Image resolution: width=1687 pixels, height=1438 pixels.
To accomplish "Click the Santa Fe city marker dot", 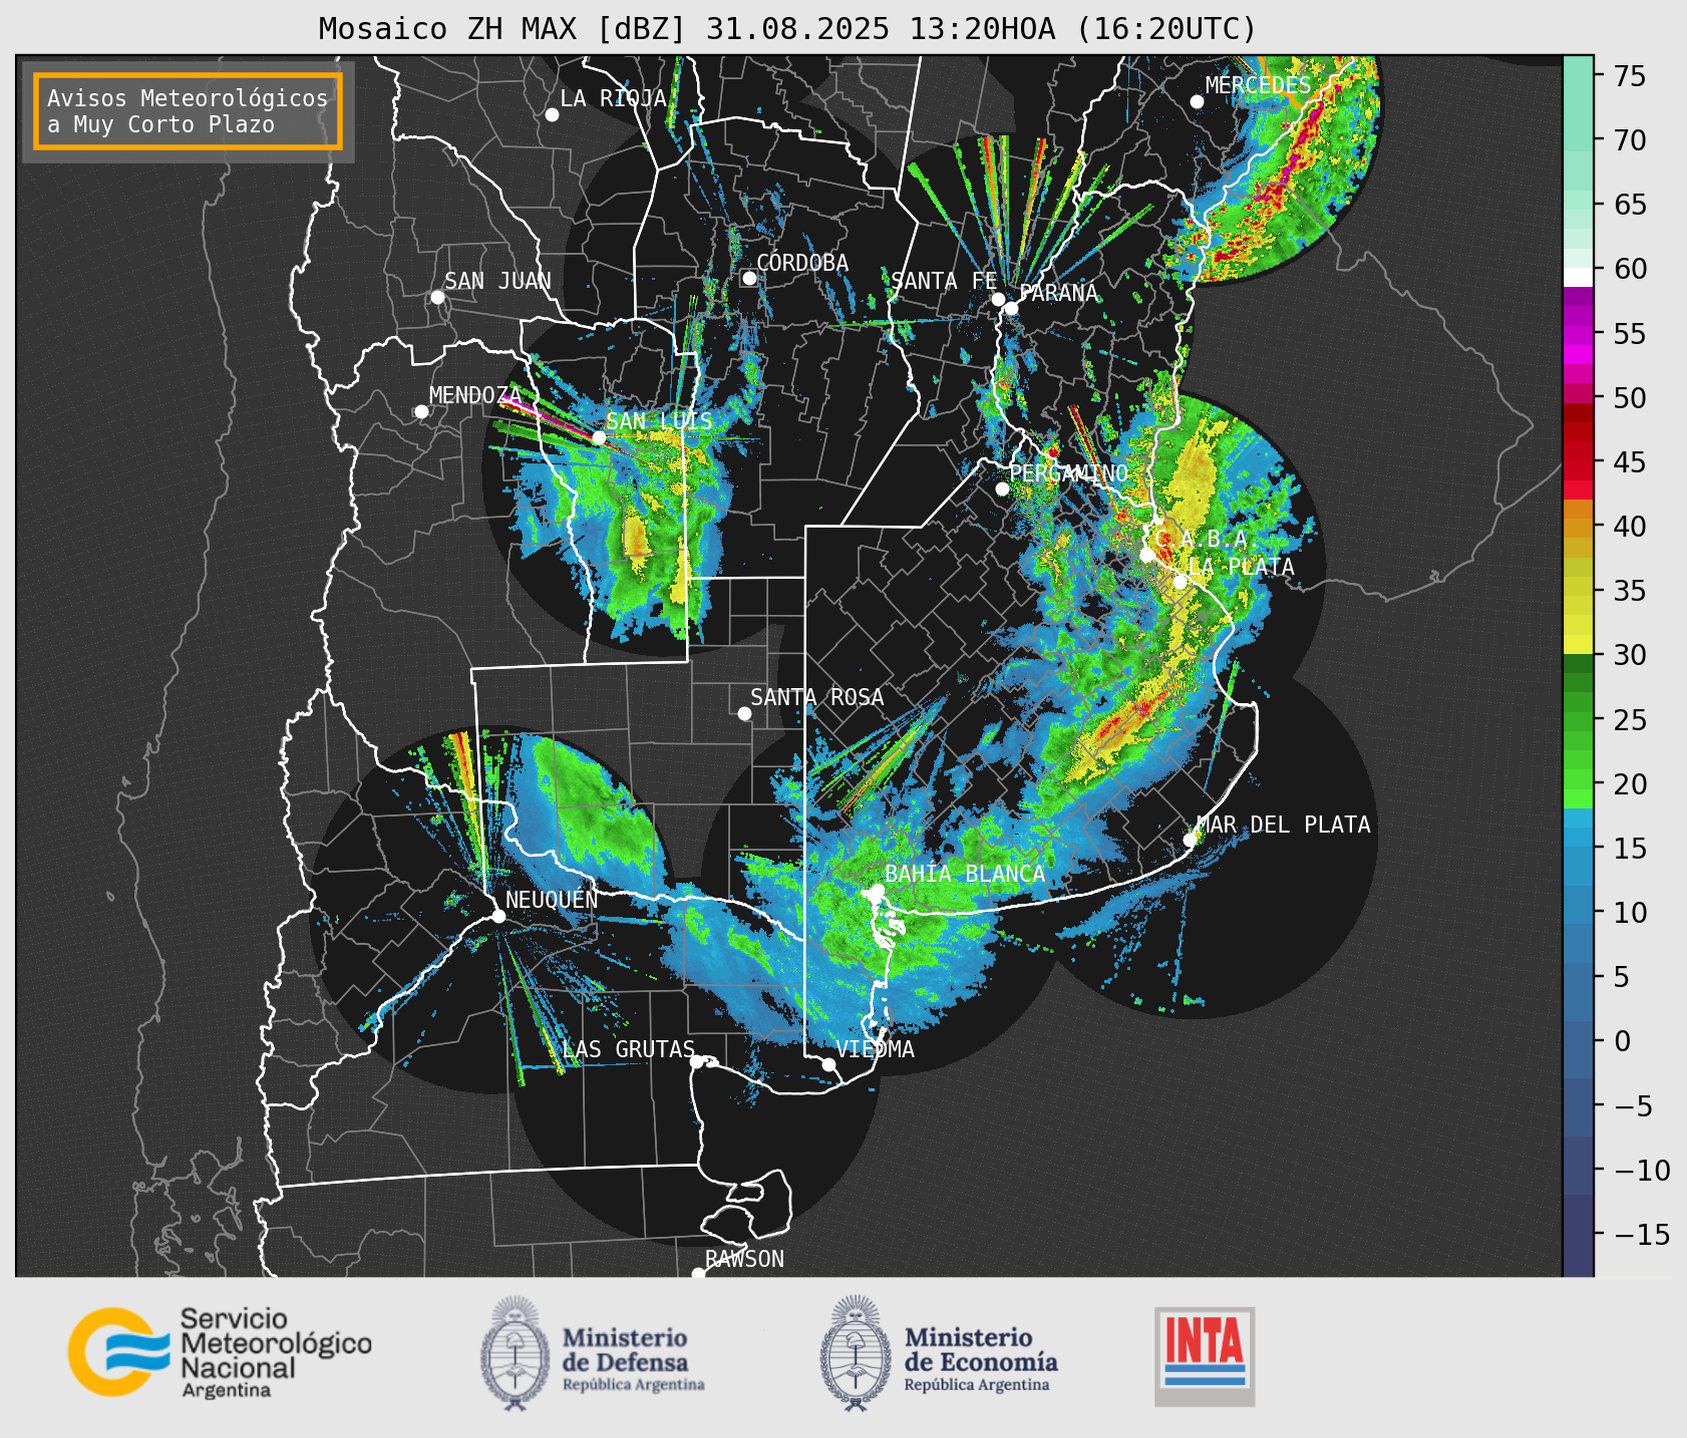I will coord(998,299).
